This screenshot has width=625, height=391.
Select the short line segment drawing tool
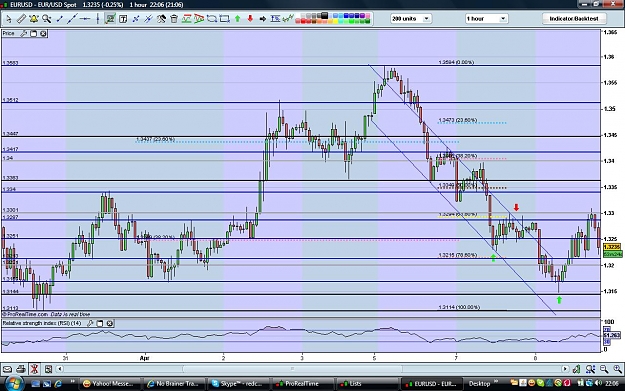click(59, 19)
